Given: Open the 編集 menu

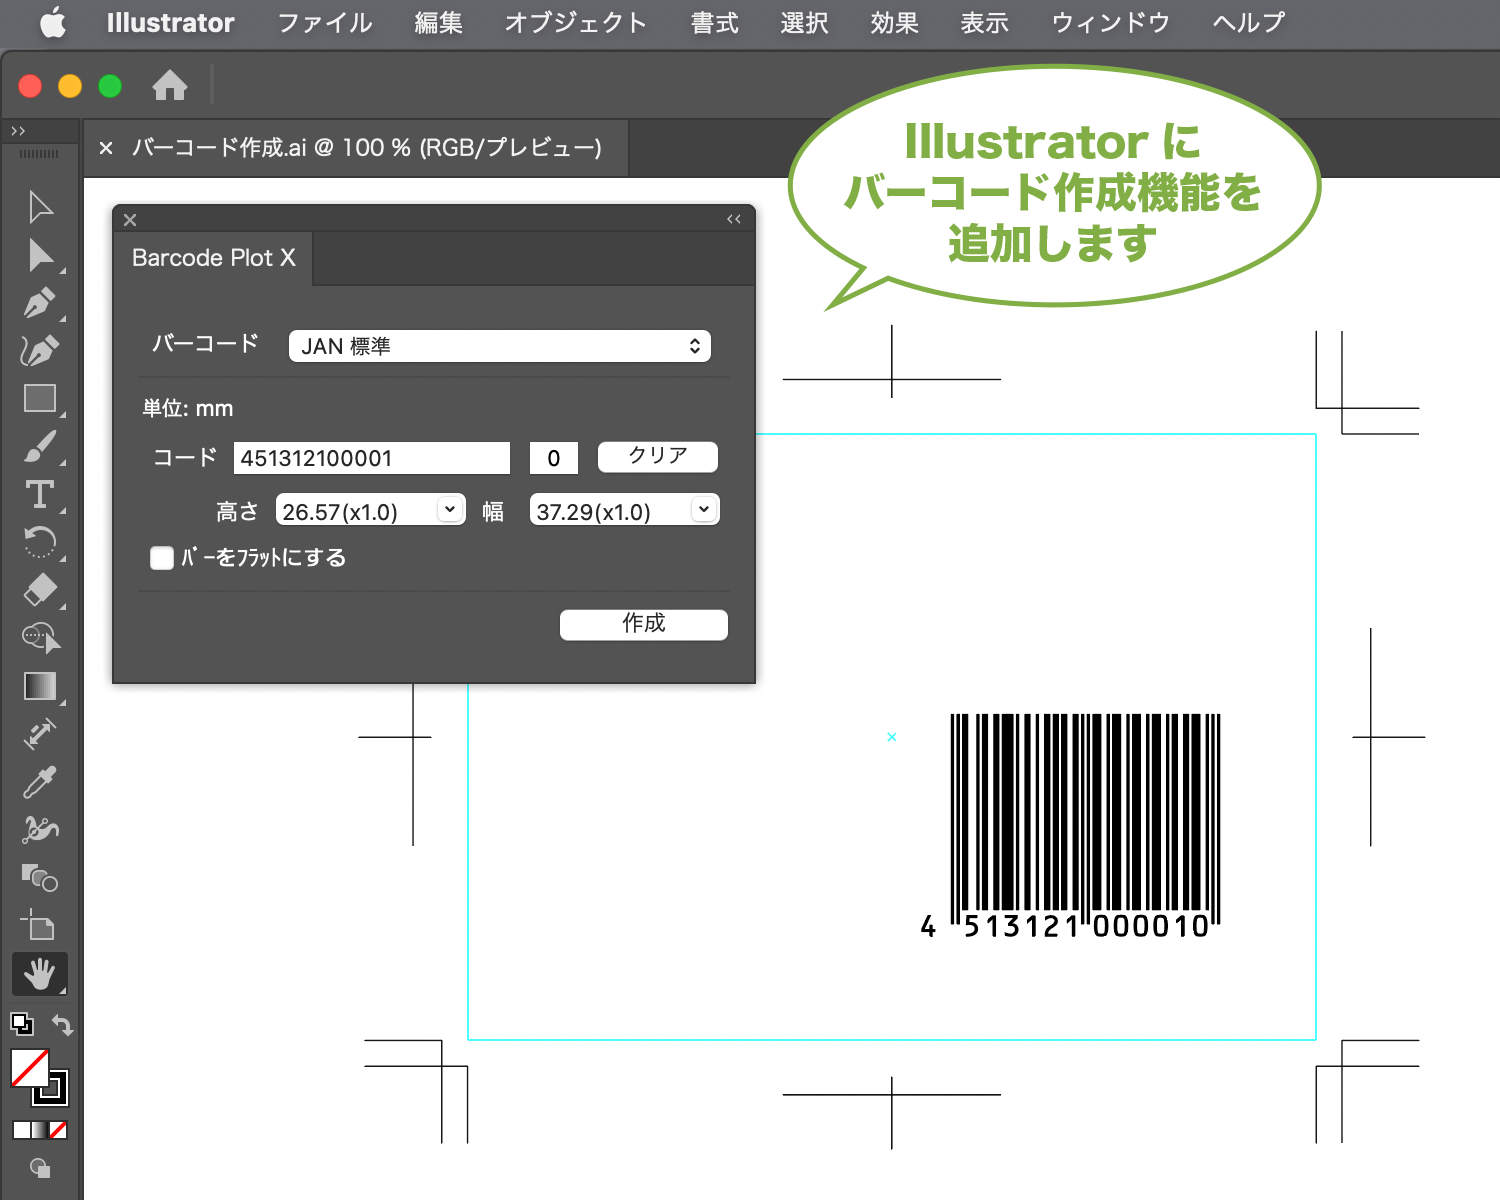Looking at the screenshot, I should tap(439, 22).
